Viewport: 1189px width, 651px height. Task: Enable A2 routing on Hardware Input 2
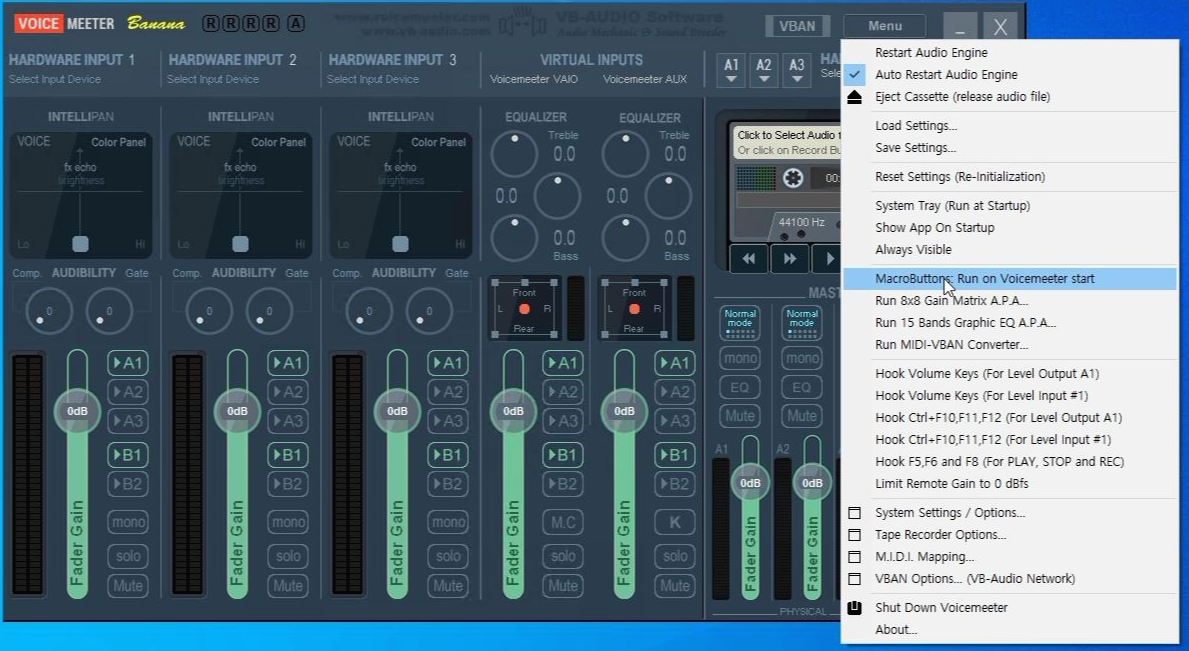287,392
